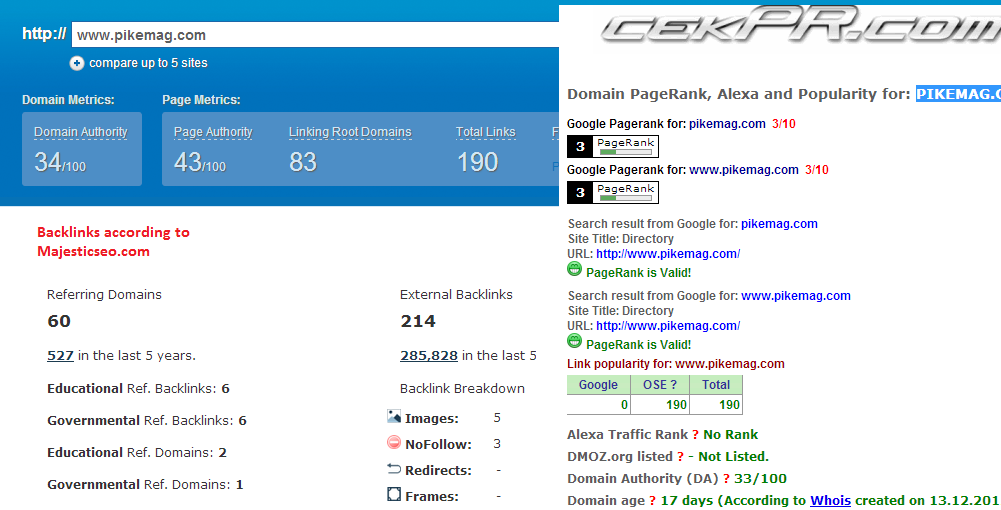Screen dimensions: 1001x510
Task: Click question mark after Alexa Traffic Rank
Action: 695,435
